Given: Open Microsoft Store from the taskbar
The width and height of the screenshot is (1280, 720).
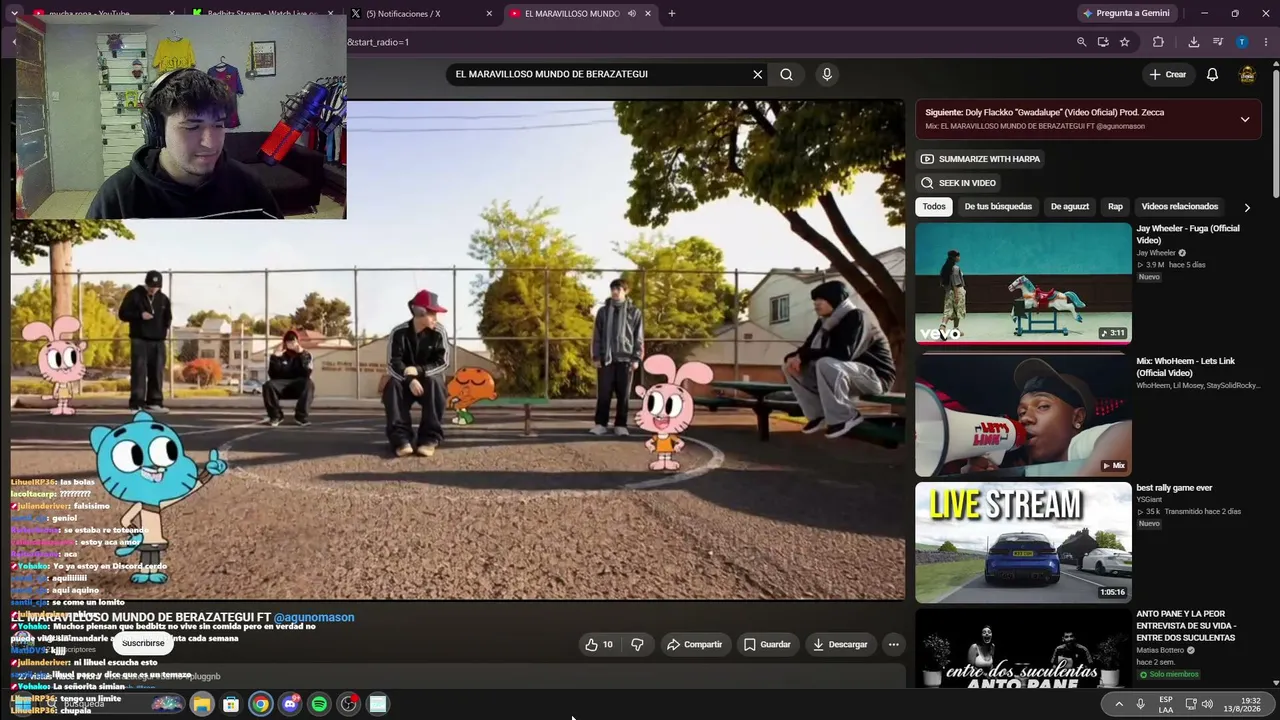Looking at the screenshot, I should point(231,704).
